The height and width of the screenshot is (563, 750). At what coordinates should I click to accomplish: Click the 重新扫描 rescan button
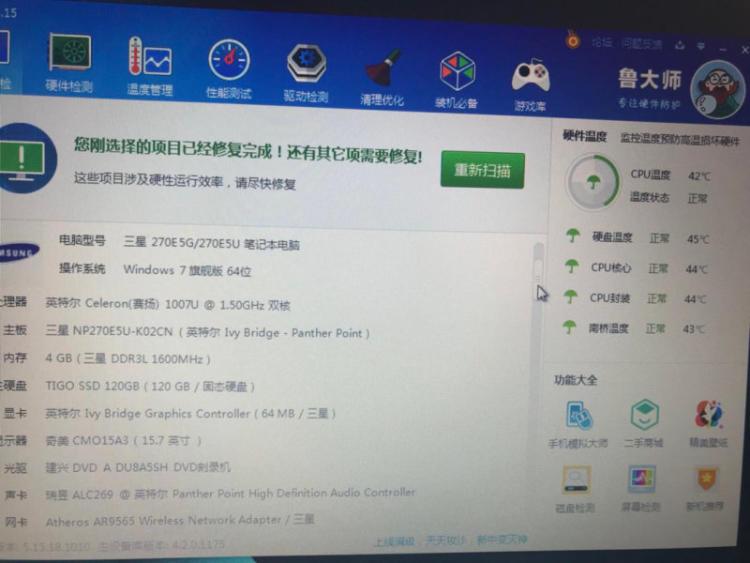[x=482, y=170]
